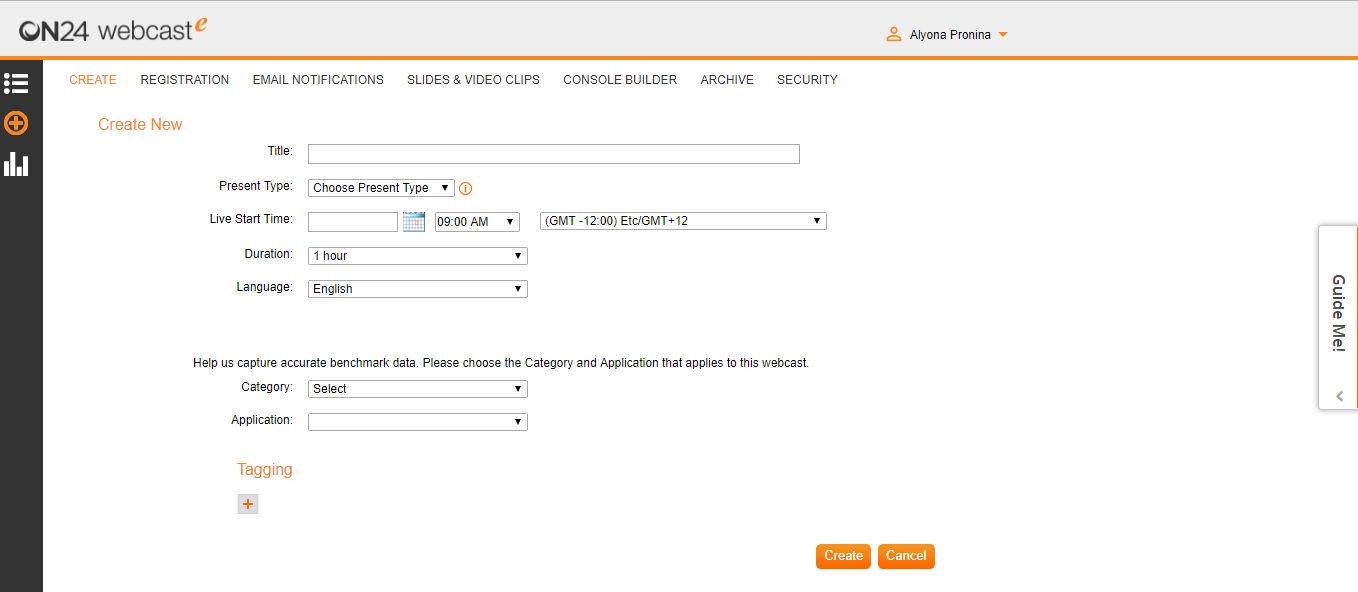1358x592 pixels.
Task: Add a tag with the plus icon
Action: click(248, 504)
